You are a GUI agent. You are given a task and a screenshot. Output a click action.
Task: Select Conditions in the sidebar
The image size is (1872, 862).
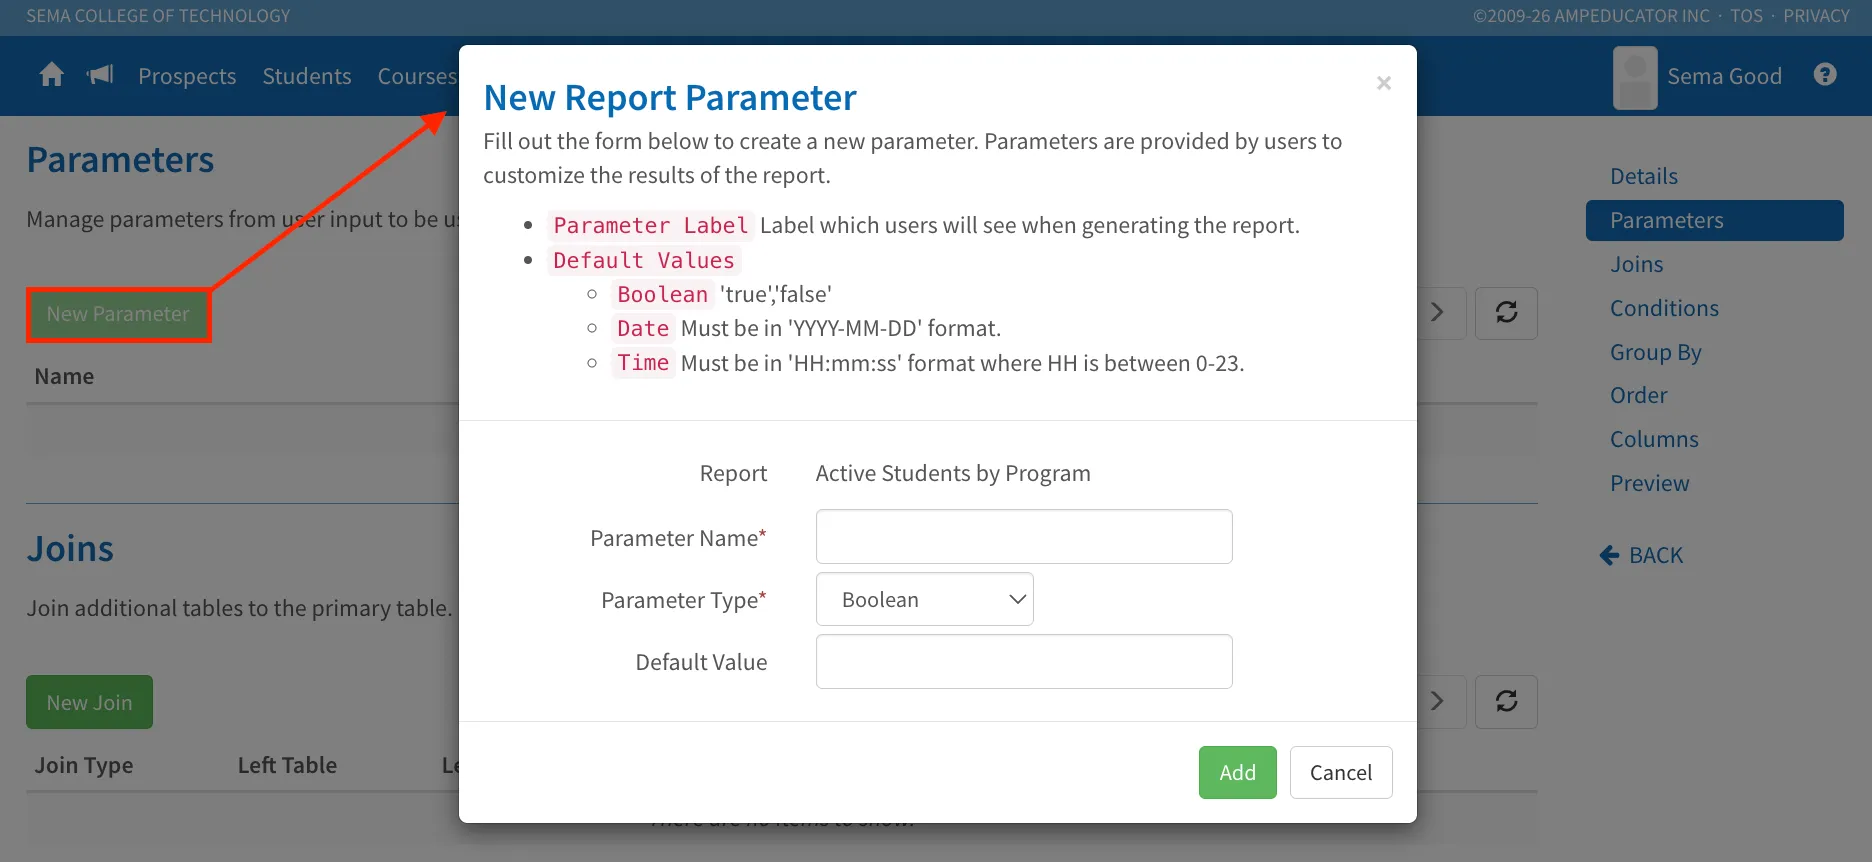tap(1664, 308)
